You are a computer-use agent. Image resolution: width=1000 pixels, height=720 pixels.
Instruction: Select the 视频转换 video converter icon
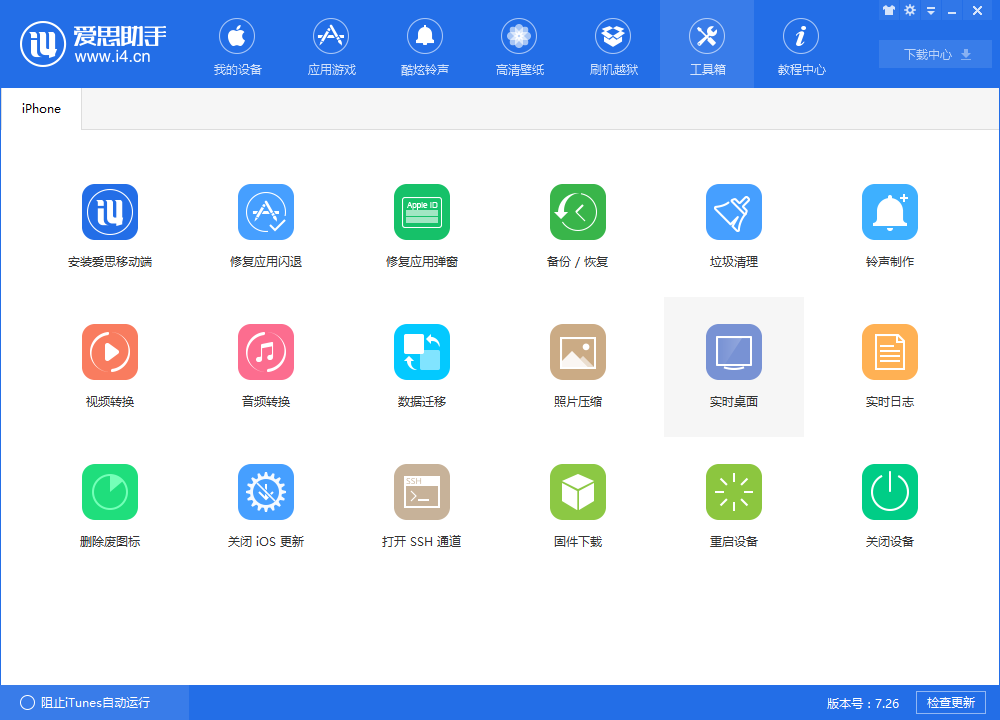(110, 352)
